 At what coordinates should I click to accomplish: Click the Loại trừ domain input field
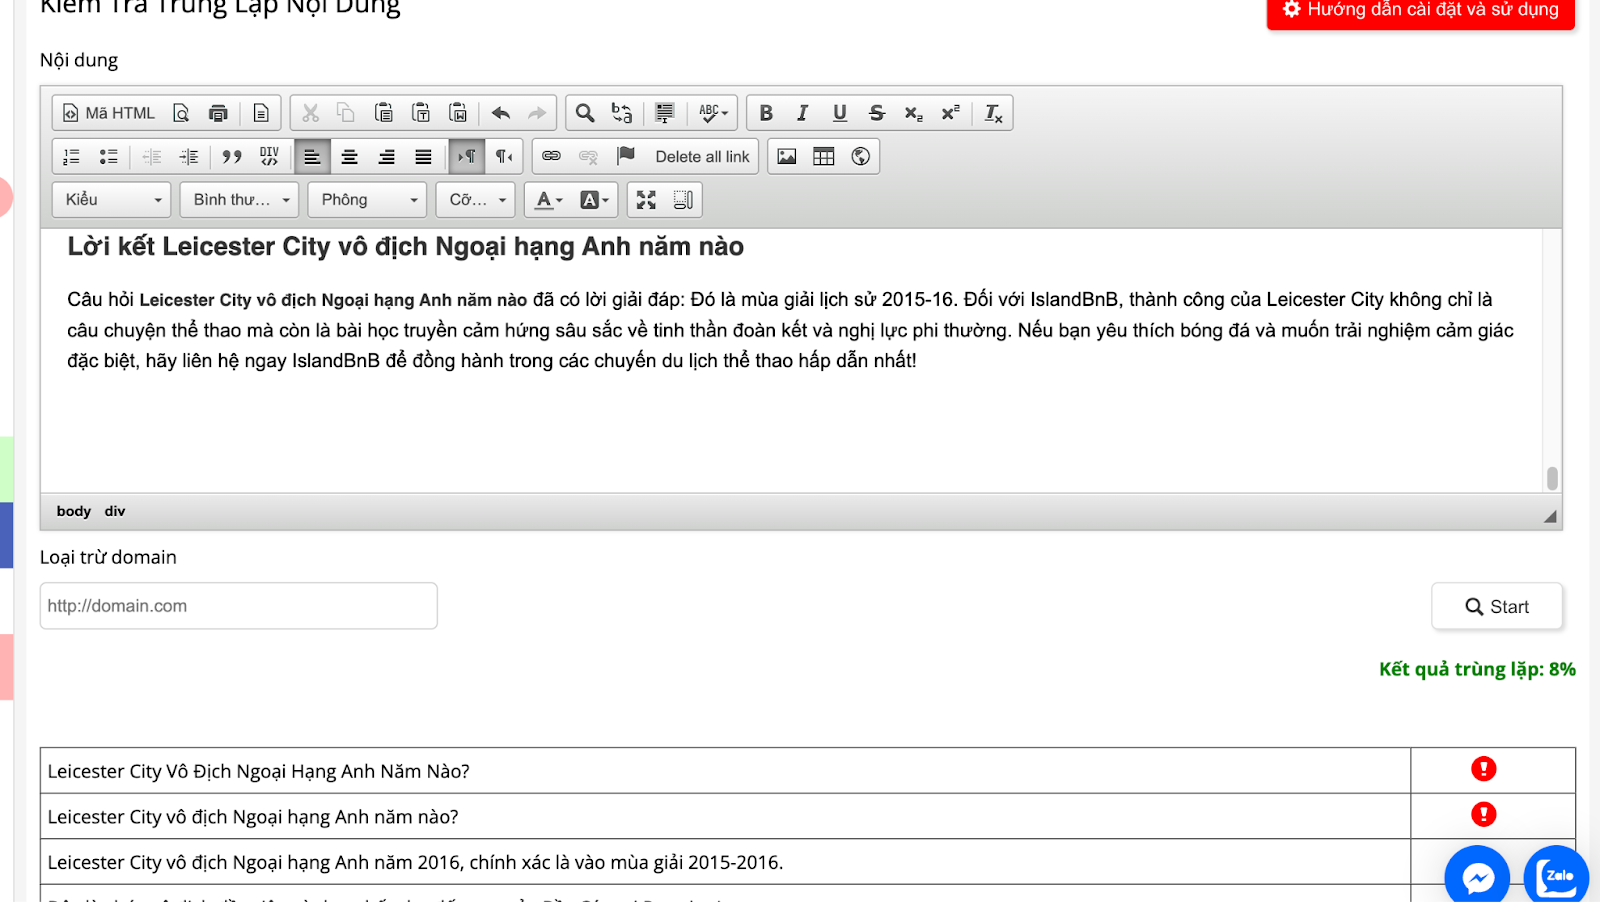[x=238, y=606]
